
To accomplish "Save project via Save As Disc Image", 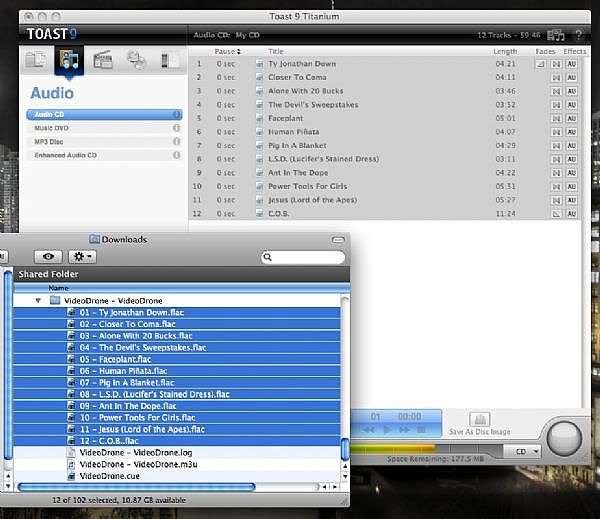I will coord(479,424).
